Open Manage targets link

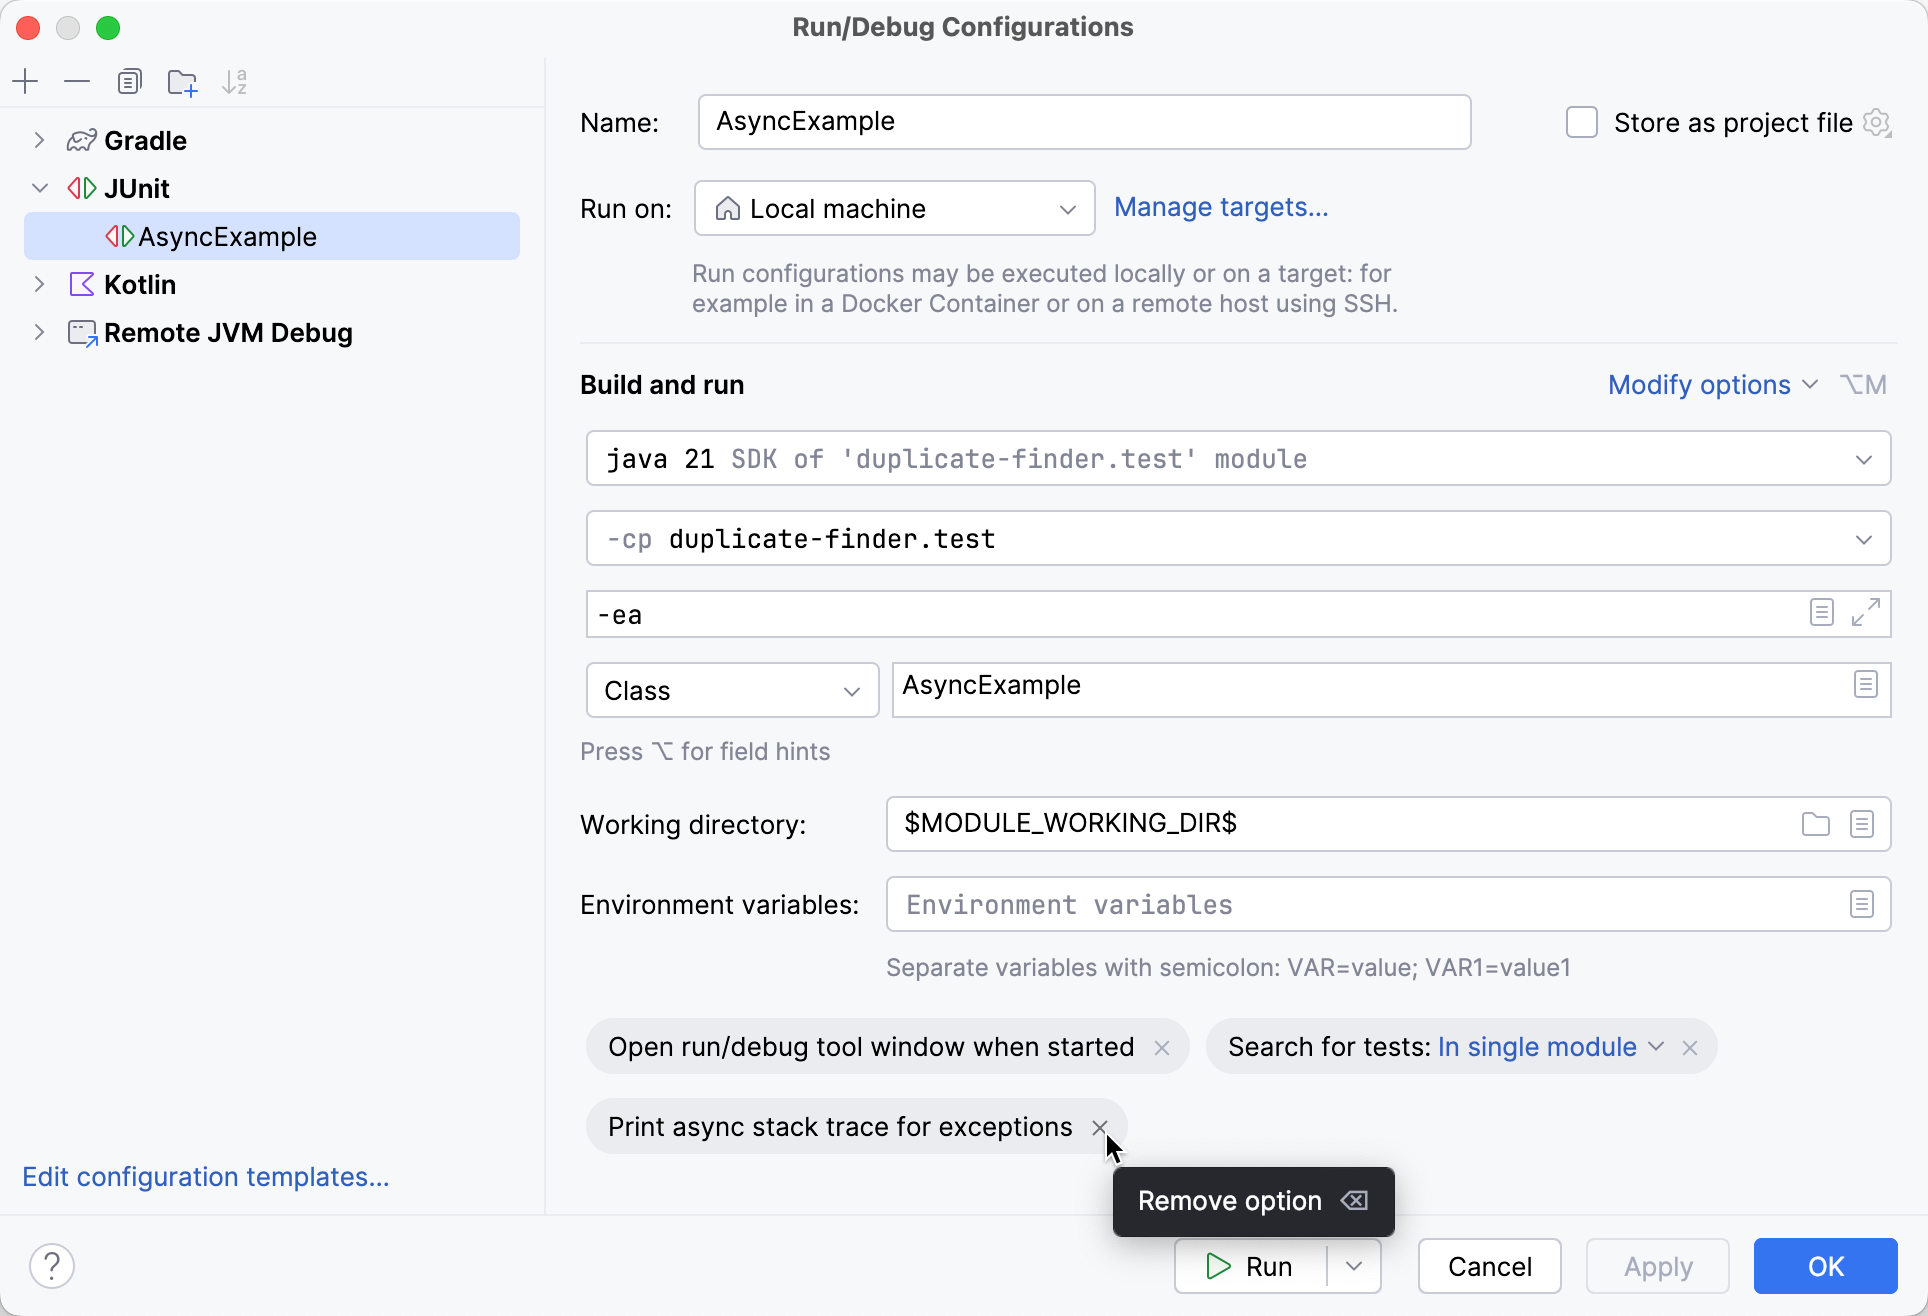tap(1221, 207)
